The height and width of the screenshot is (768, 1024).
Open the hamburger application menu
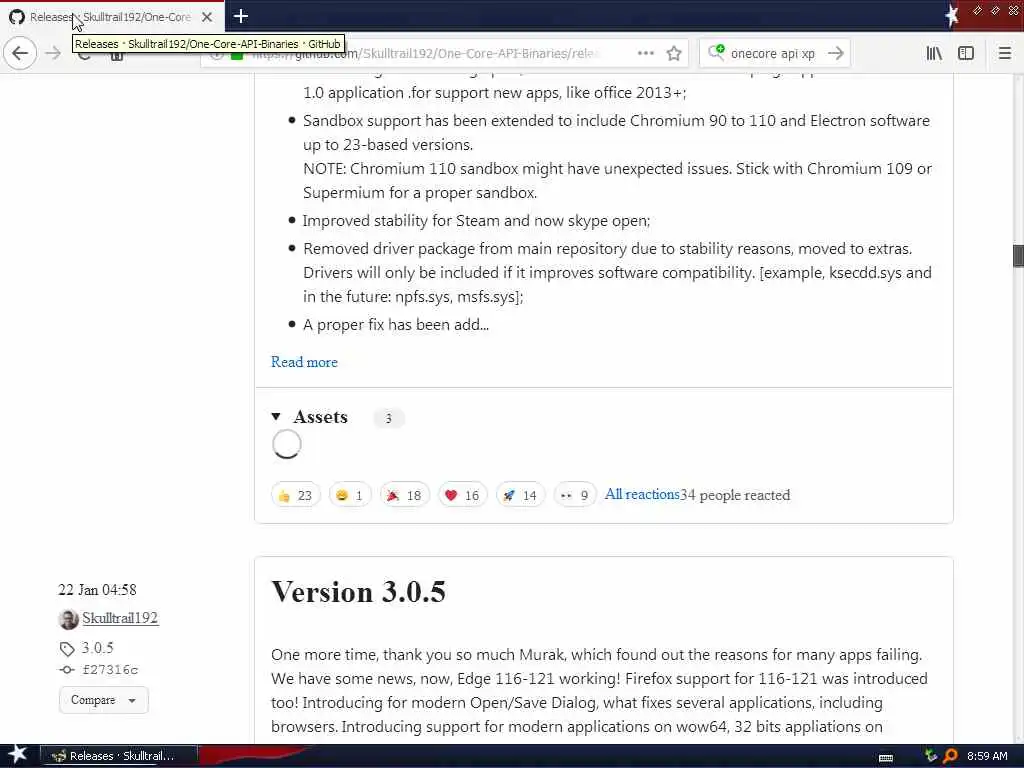(1004, 53)
